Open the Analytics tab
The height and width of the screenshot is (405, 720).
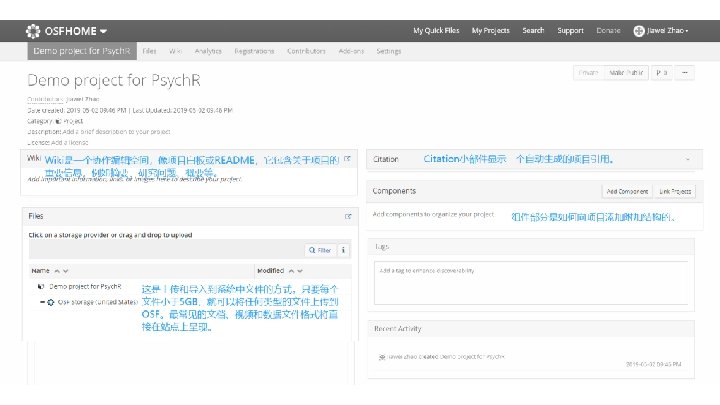click(208, 51)
